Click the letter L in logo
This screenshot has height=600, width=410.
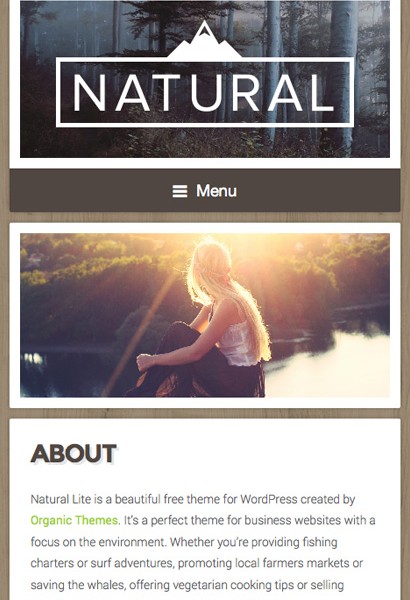pyautogui.click(x=321, y=92)
